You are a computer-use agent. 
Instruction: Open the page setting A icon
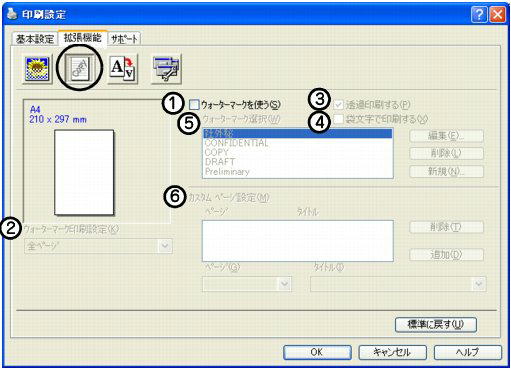point(123,68)
